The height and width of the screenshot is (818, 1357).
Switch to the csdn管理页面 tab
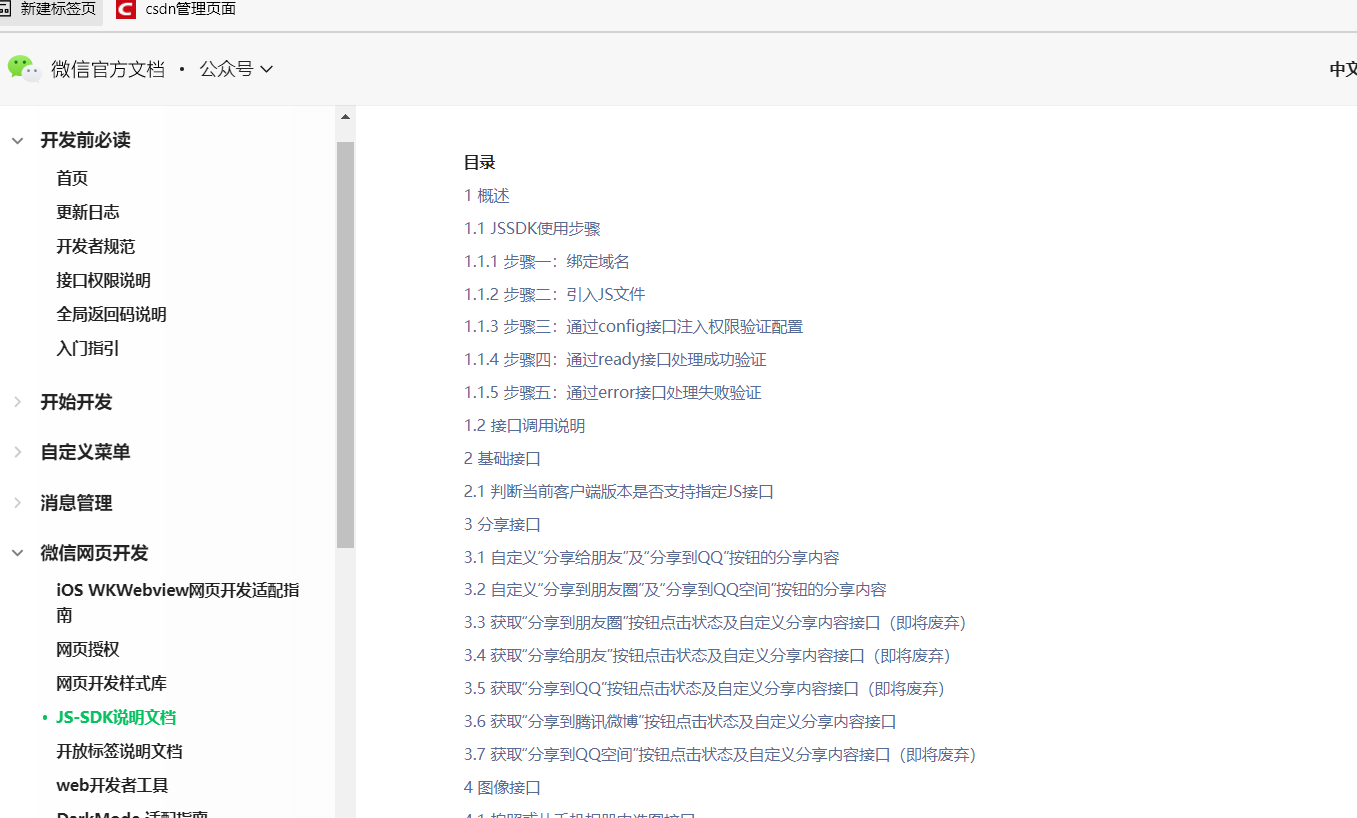pyautogui.click(x=191, y=9)
